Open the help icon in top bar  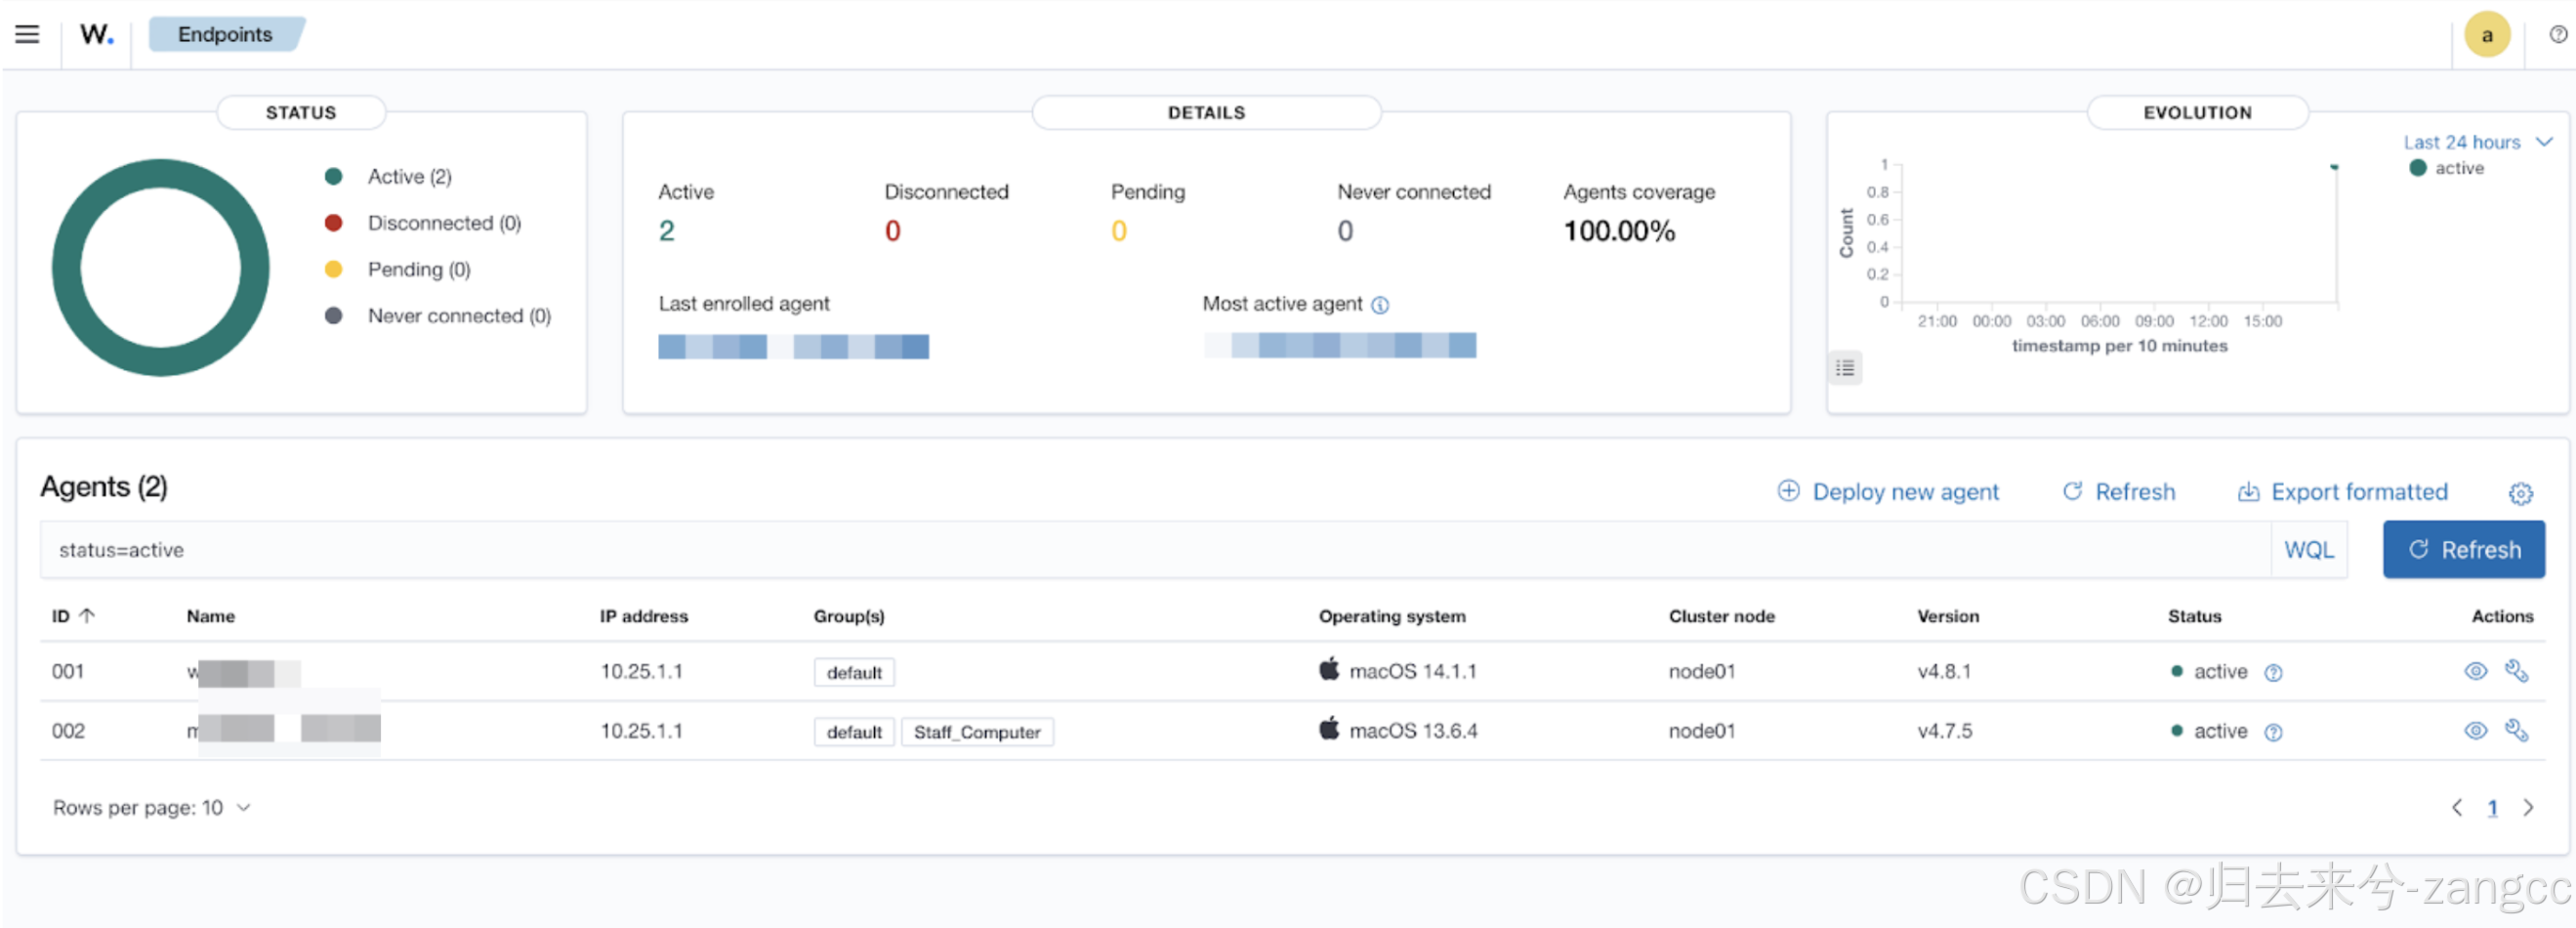(x=2557, y=34)
